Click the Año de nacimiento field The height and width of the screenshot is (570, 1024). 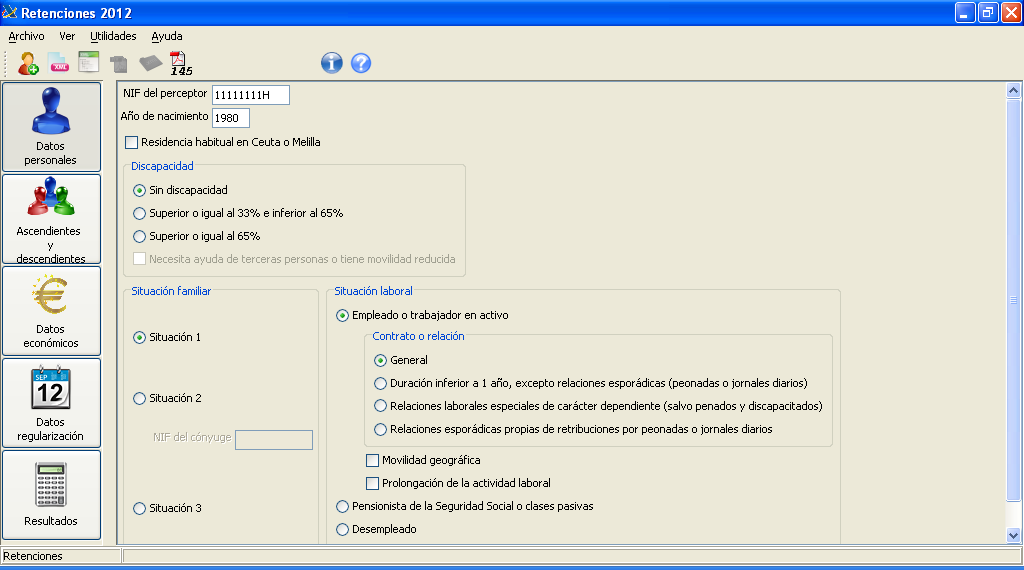(x=230, y=118)
